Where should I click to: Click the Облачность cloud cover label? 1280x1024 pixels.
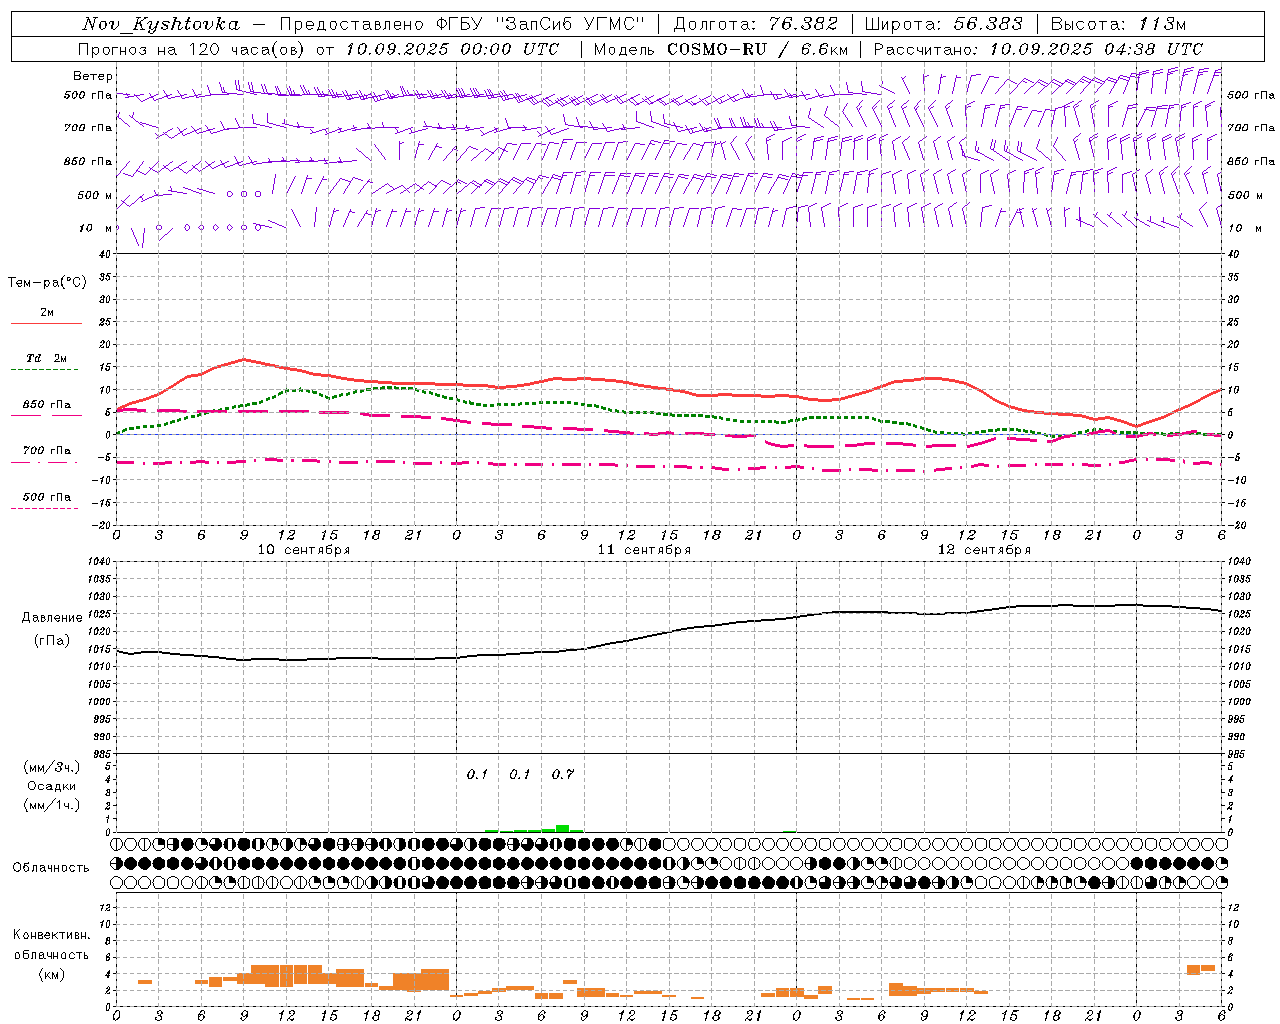point(51,867)
